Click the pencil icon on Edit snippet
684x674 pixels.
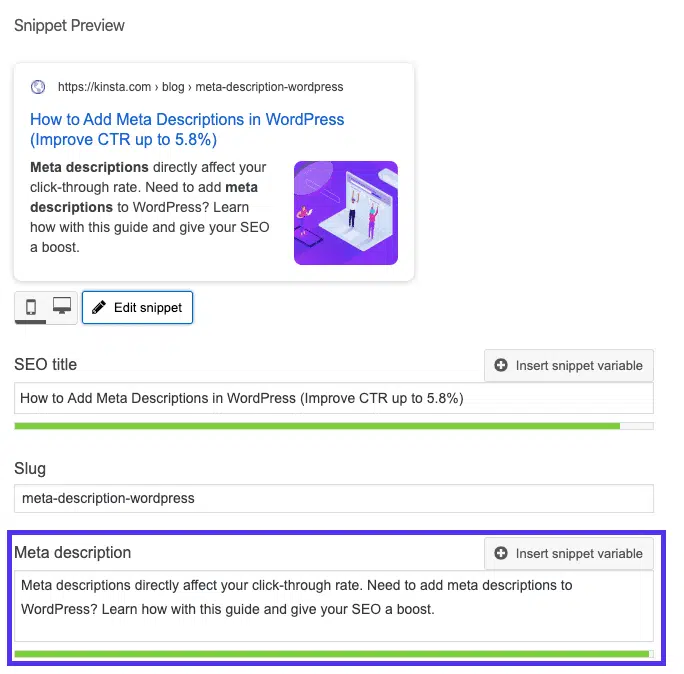point(99,308)
